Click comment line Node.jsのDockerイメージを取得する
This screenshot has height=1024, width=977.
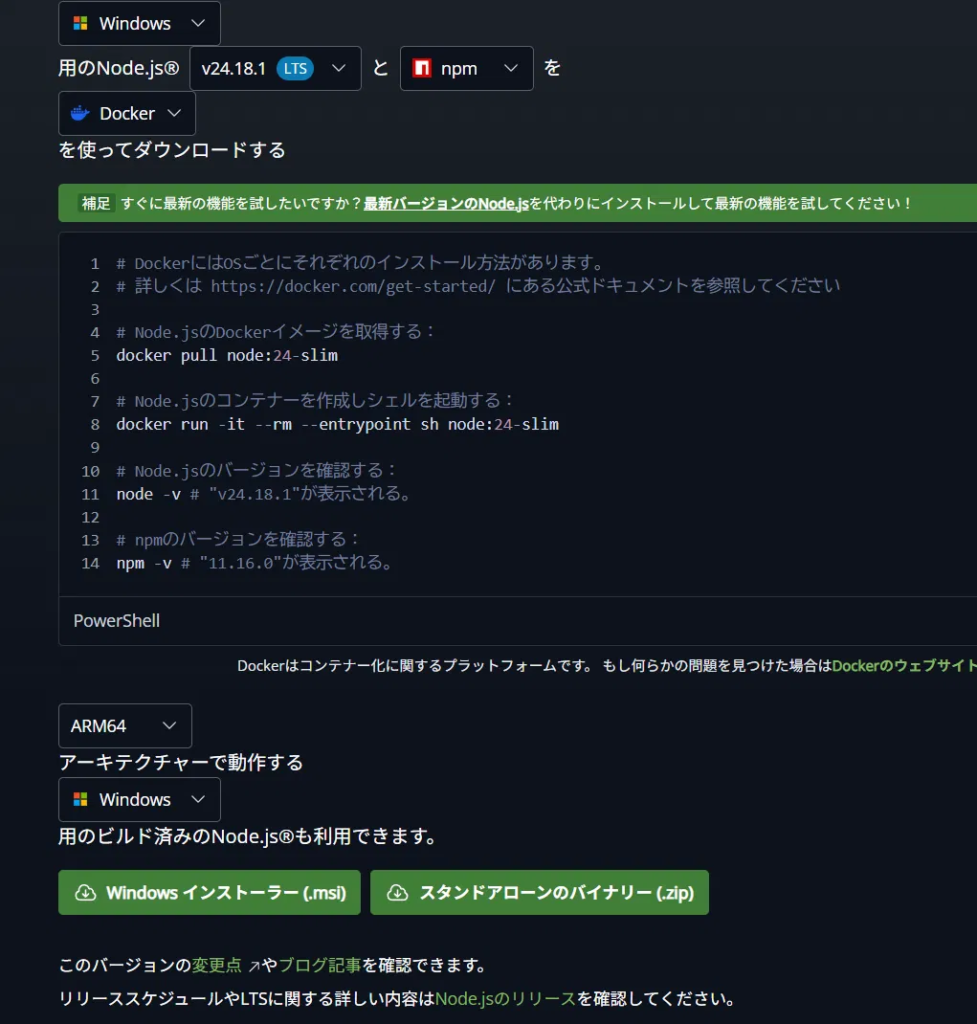pyautogui.click(x=275, y=332)
